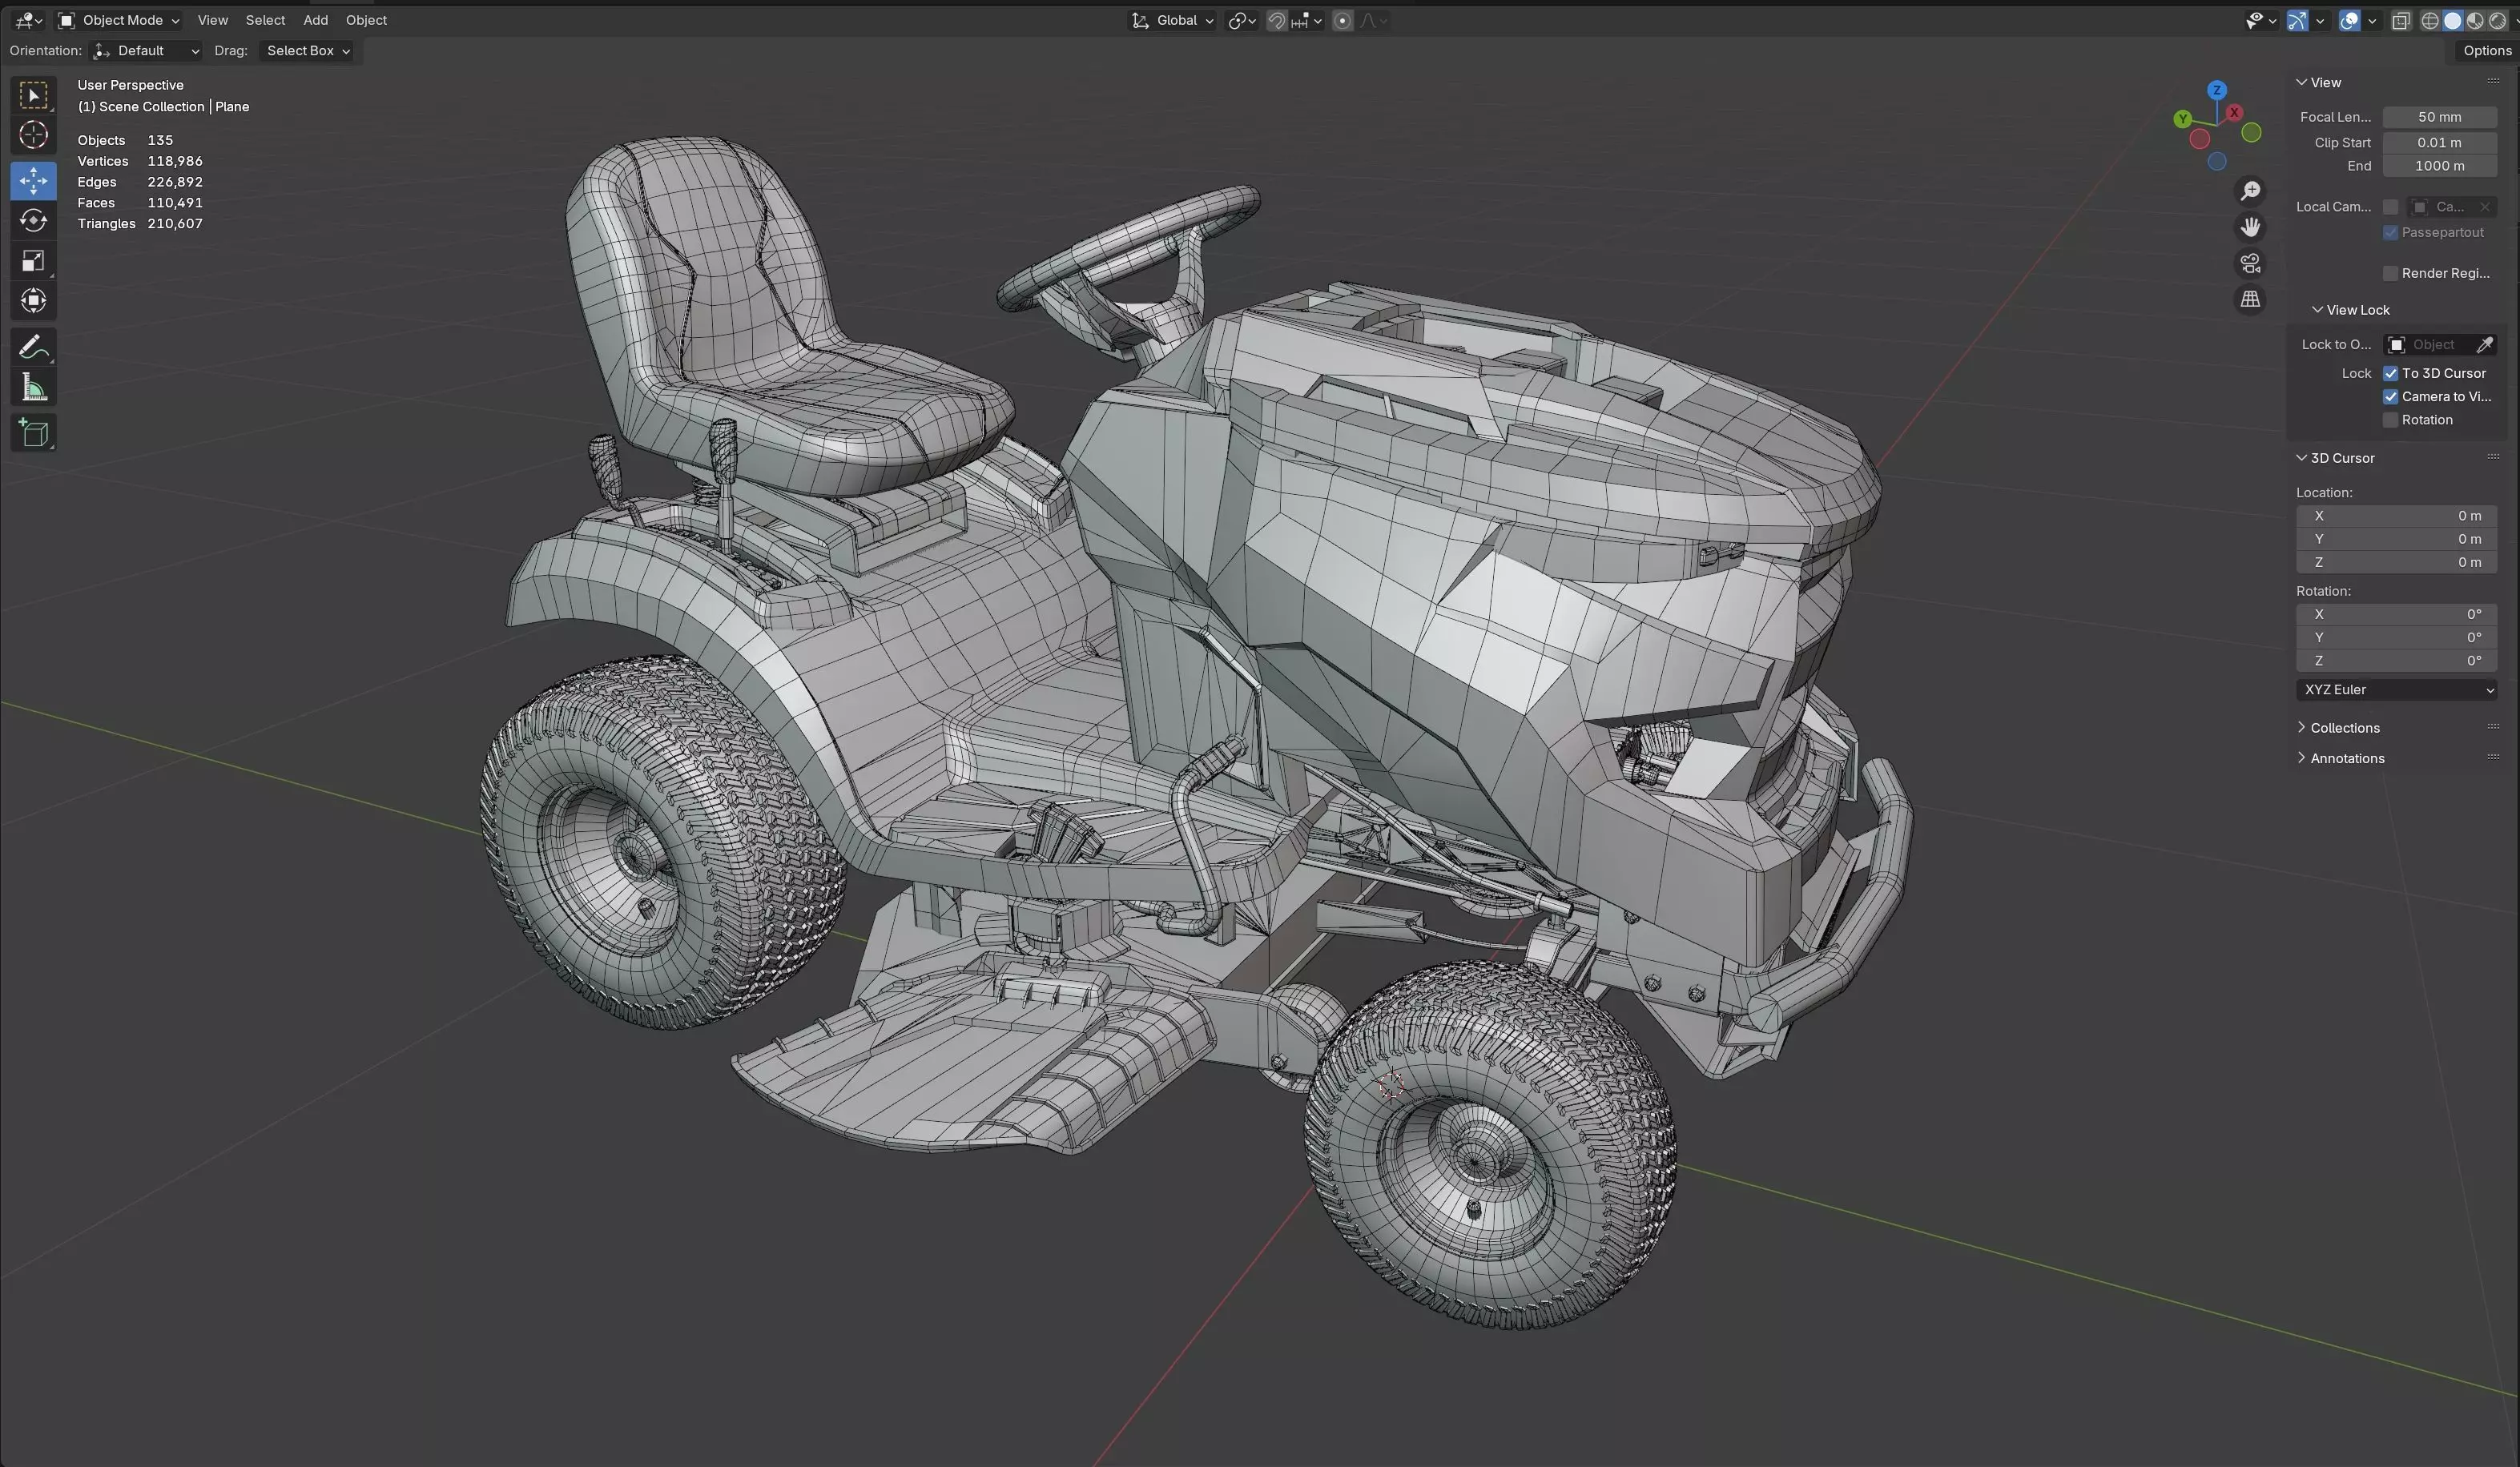This screenshot has height=1467, width=2520.
Task: Open the View menu
Action: point(212,20)
